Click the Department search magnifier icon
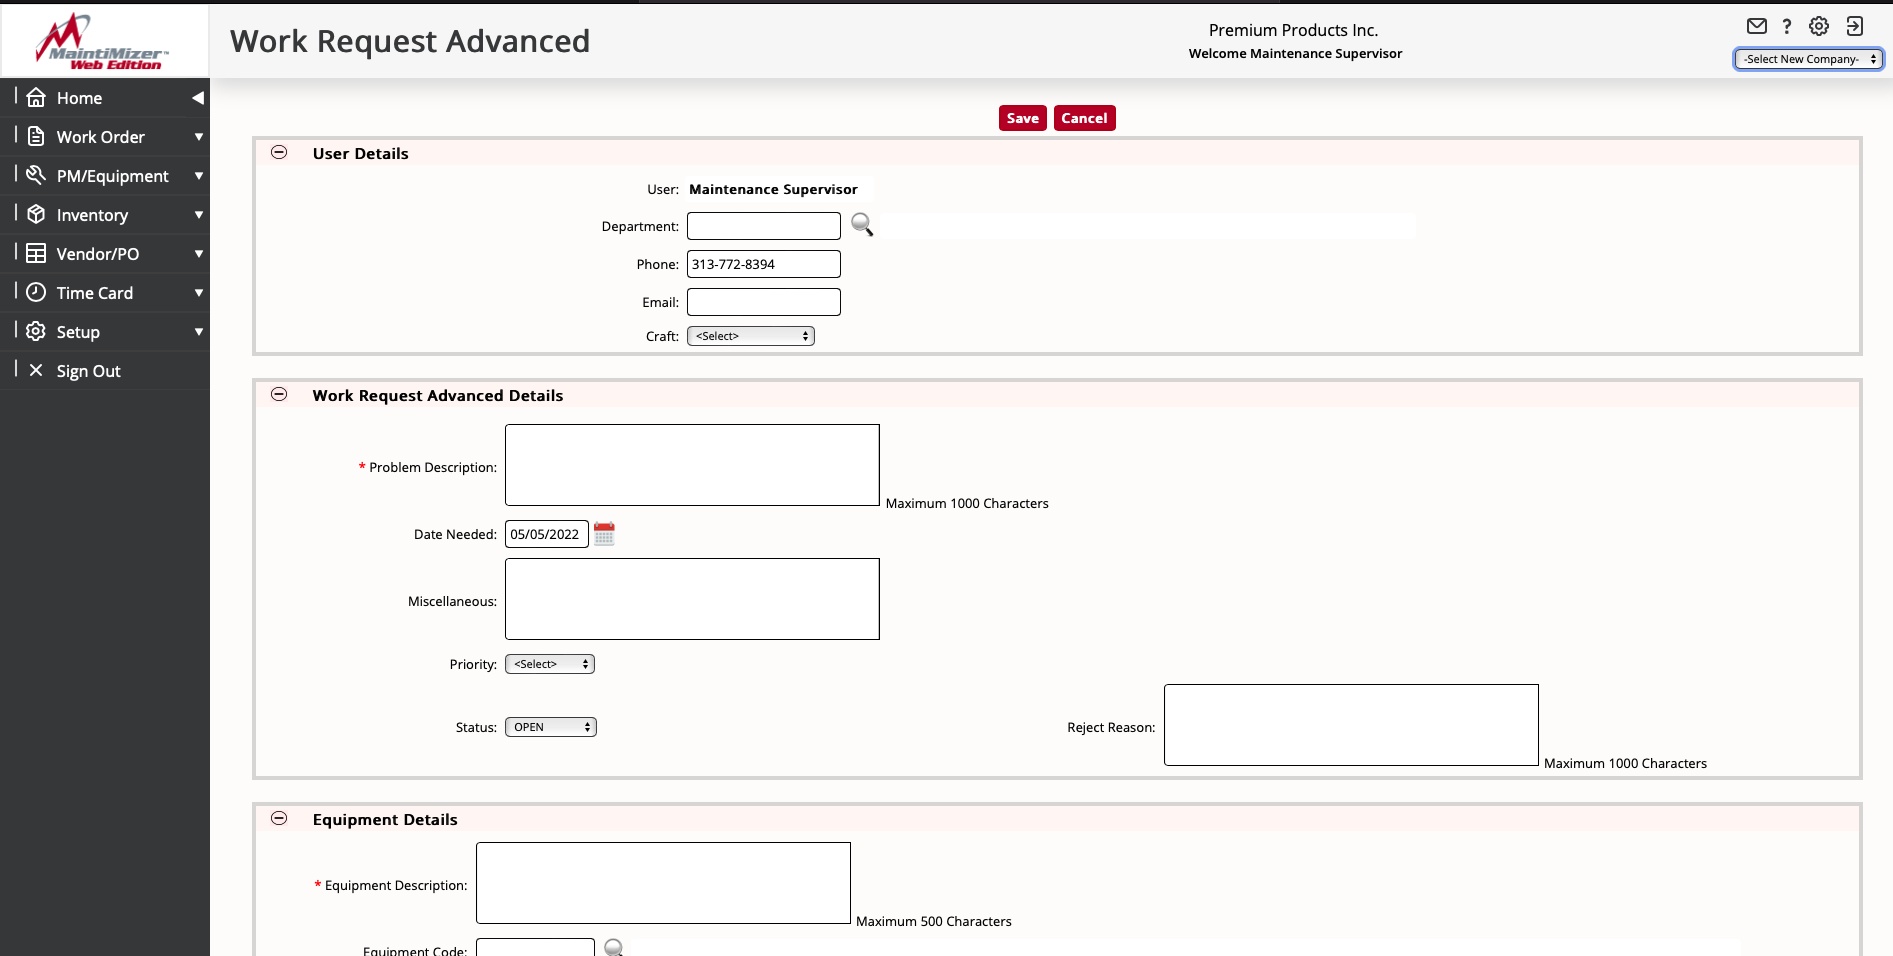 click(x=862, y=225)
